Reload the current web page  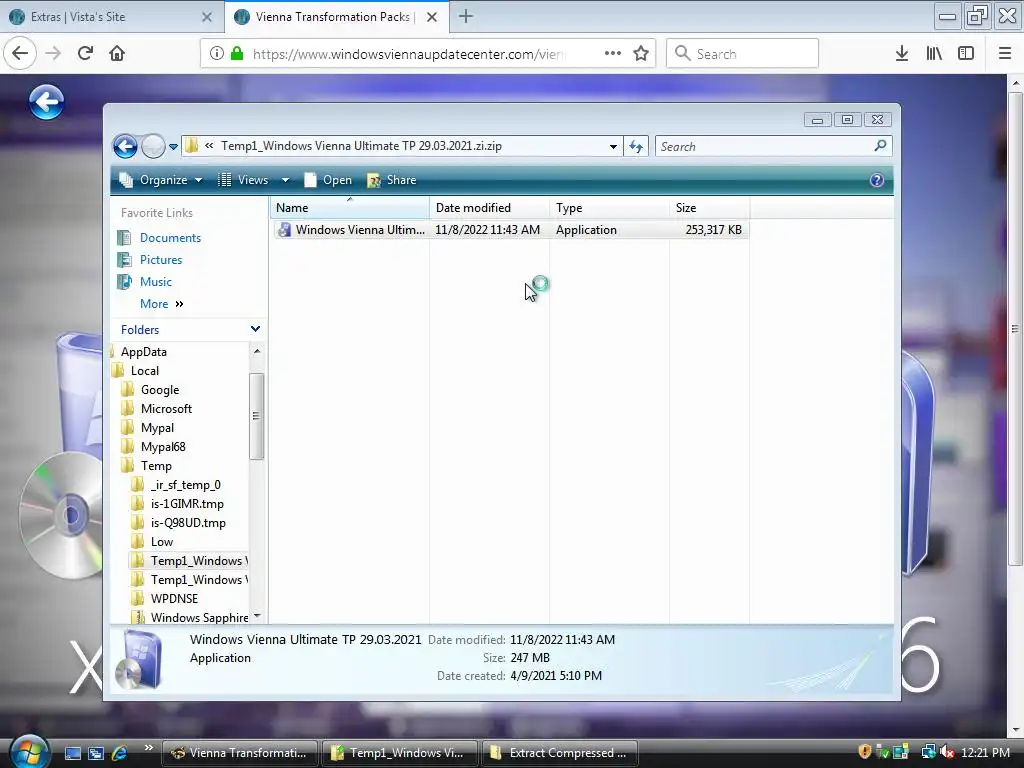(85, 53)
